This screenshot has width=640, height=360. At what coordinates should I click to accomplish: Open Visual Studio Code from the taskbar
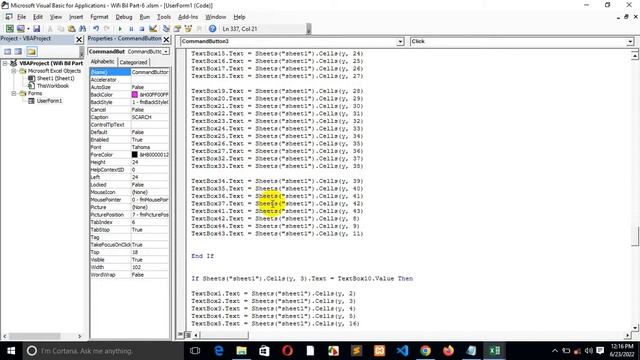click(x=402, y=351)
